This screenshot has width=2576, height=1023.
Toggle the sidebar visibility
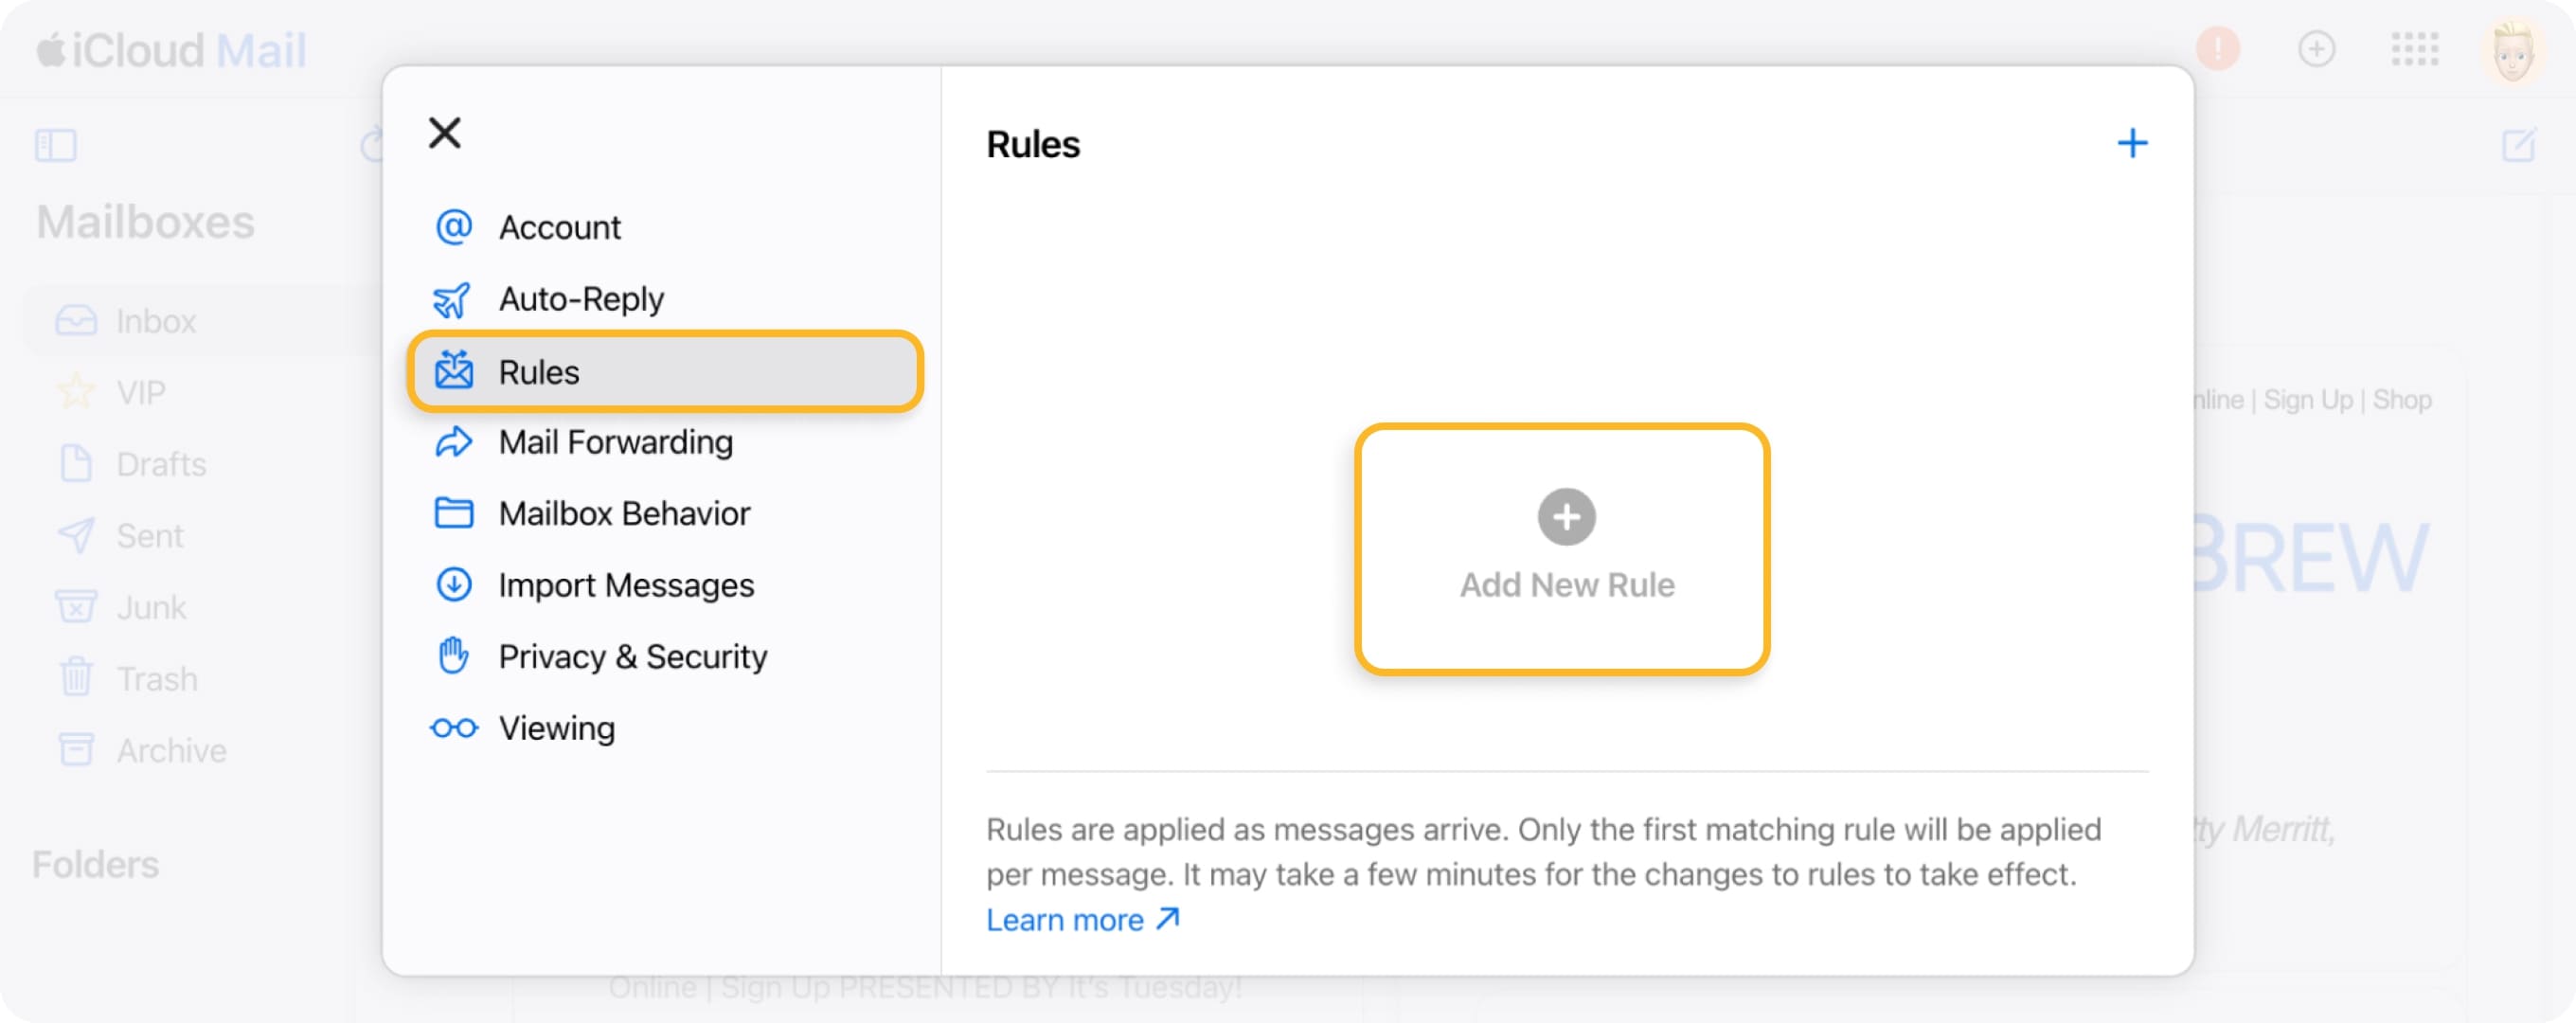[56, 145]
